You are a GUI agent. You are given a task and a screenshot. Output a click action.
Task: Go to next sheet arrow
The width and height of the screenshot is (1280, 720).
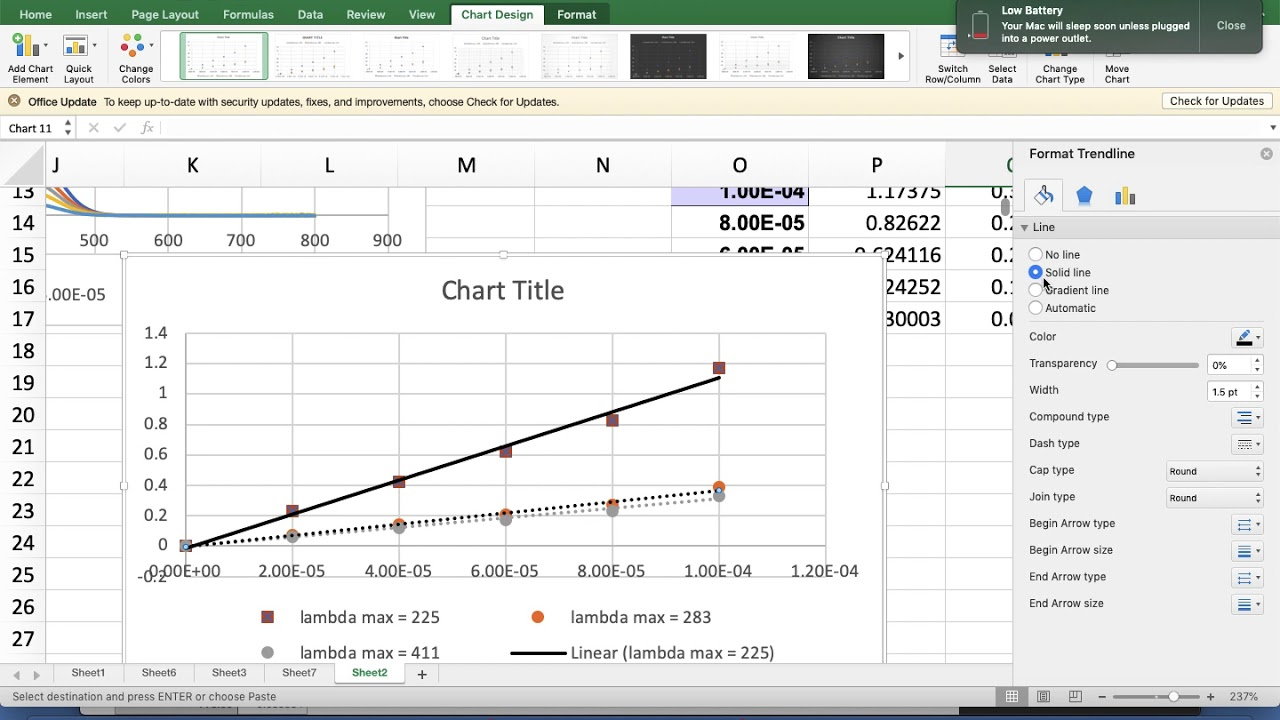[37, 674]
